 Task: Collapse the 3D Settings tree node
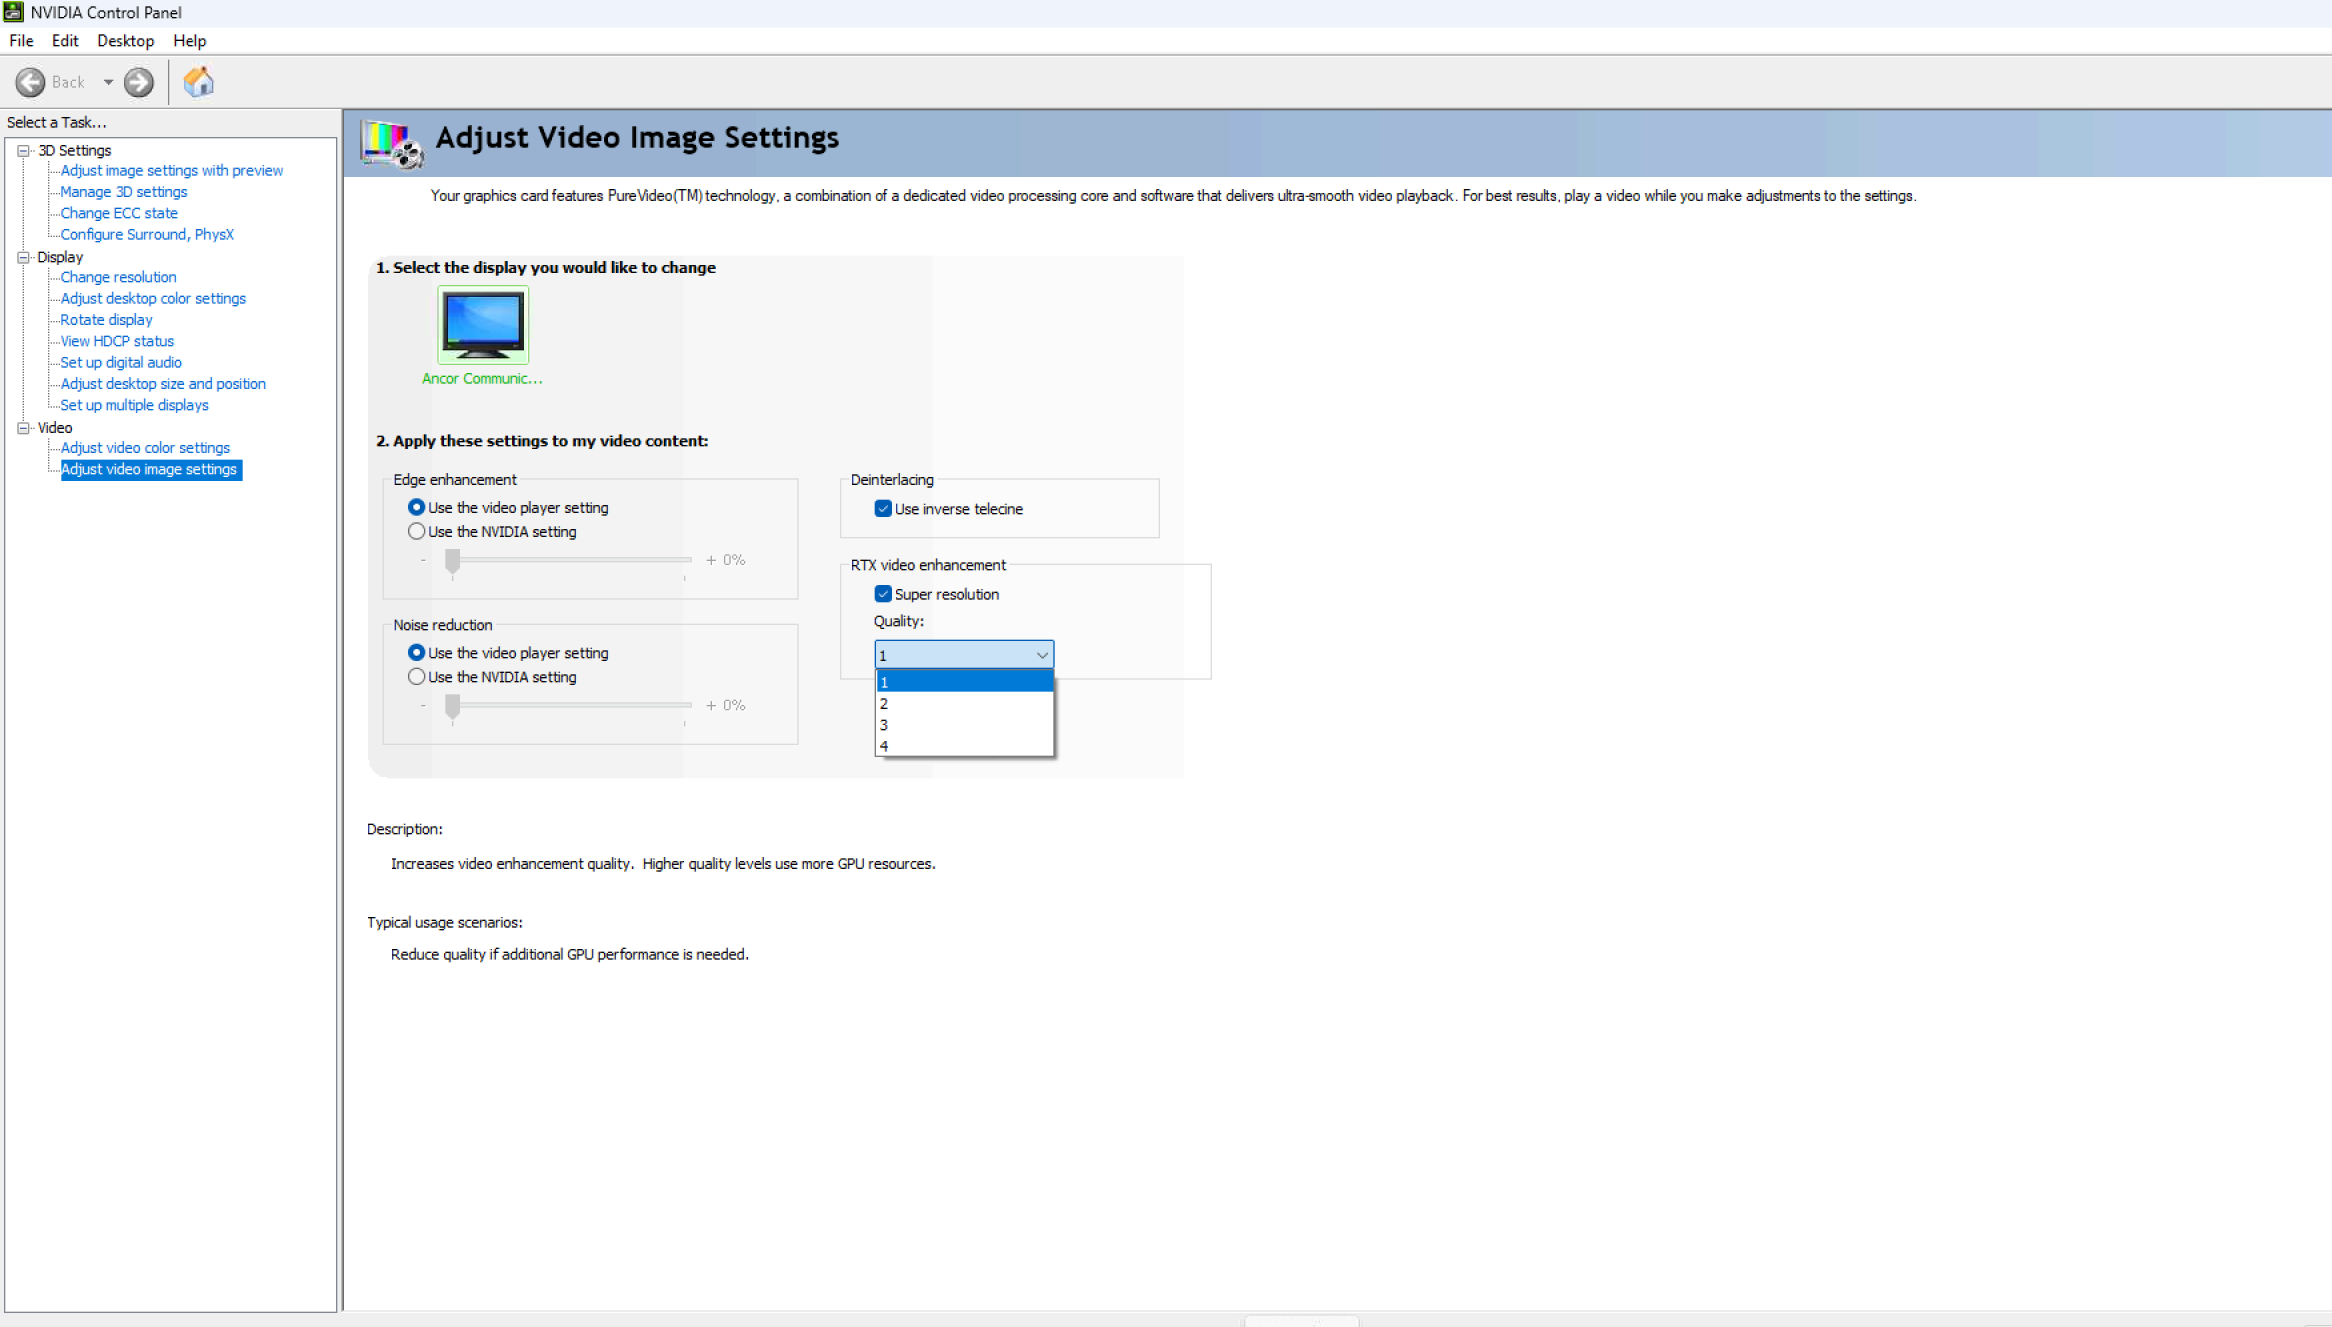point(23,150)
